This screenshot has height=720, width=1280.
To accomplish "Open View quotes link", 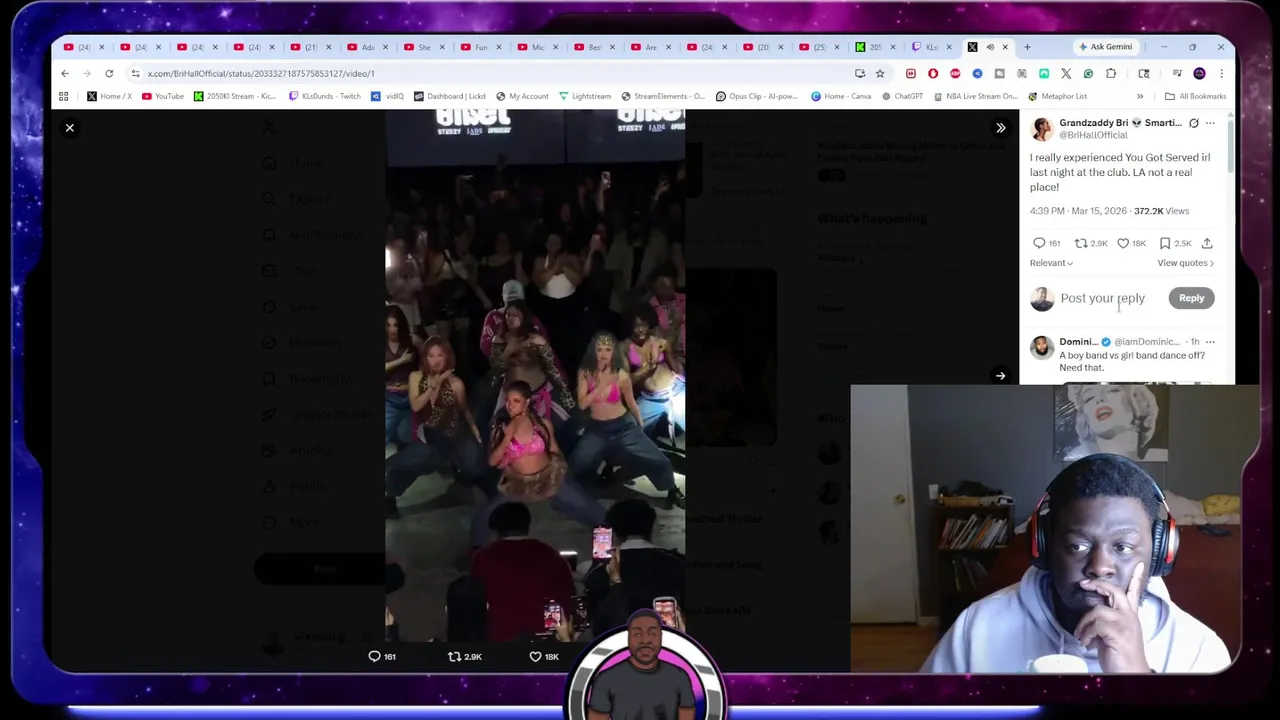I will pyautogui.click(x=1186, y=263).
